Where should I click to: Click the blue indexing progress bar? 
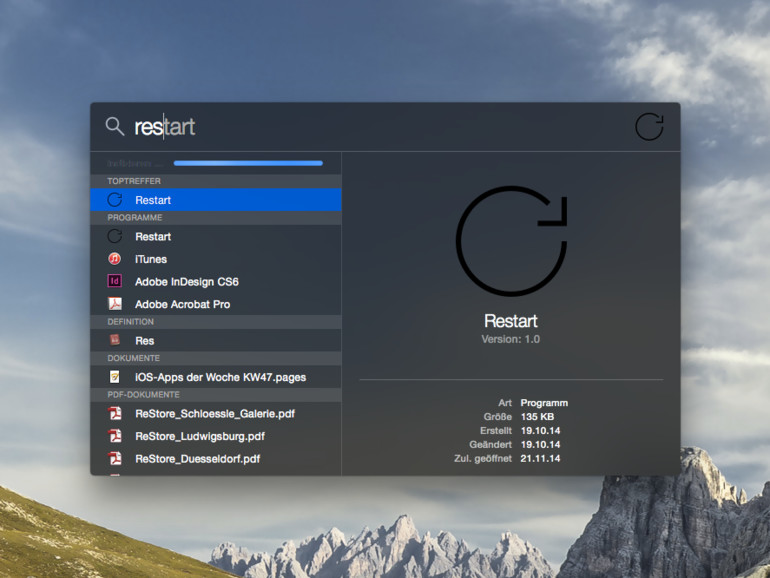pos(248,163)
